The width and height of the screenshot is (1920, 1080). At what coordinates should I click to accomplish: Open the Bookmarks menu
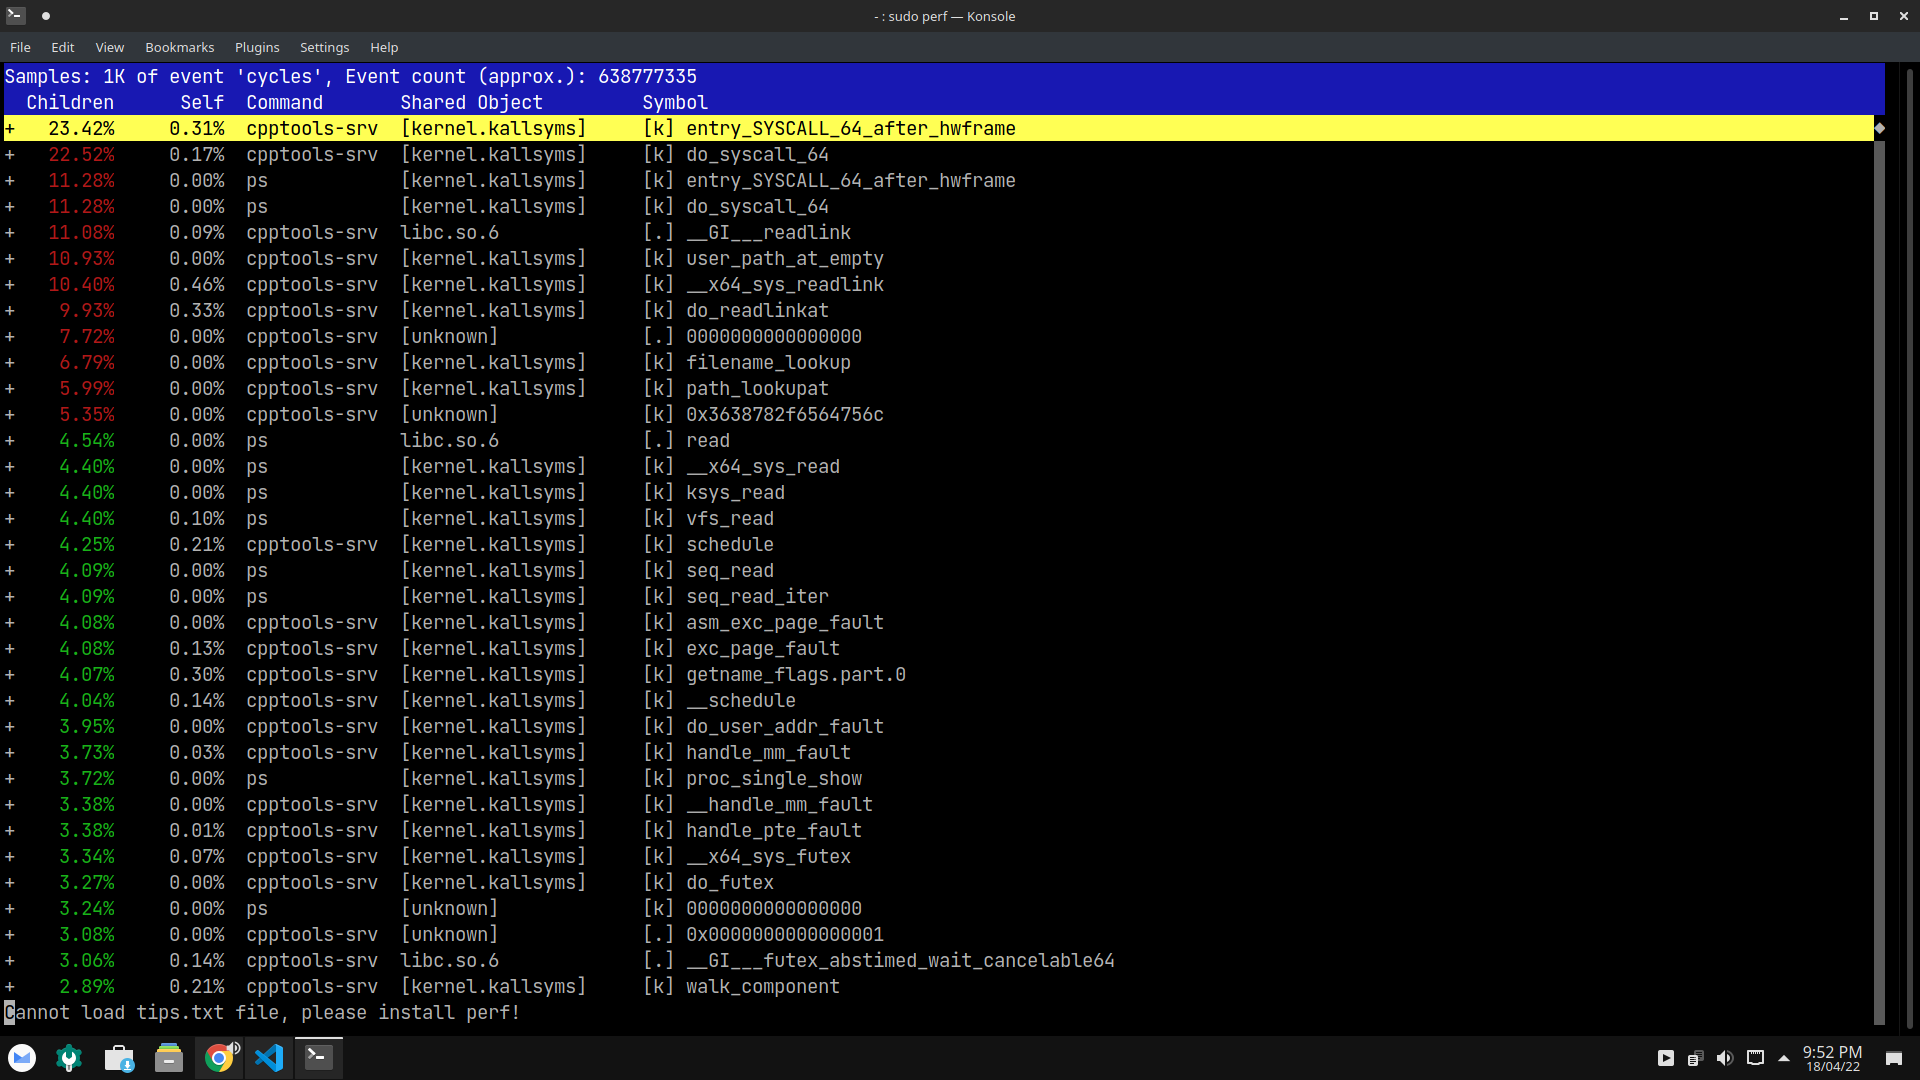179,47
